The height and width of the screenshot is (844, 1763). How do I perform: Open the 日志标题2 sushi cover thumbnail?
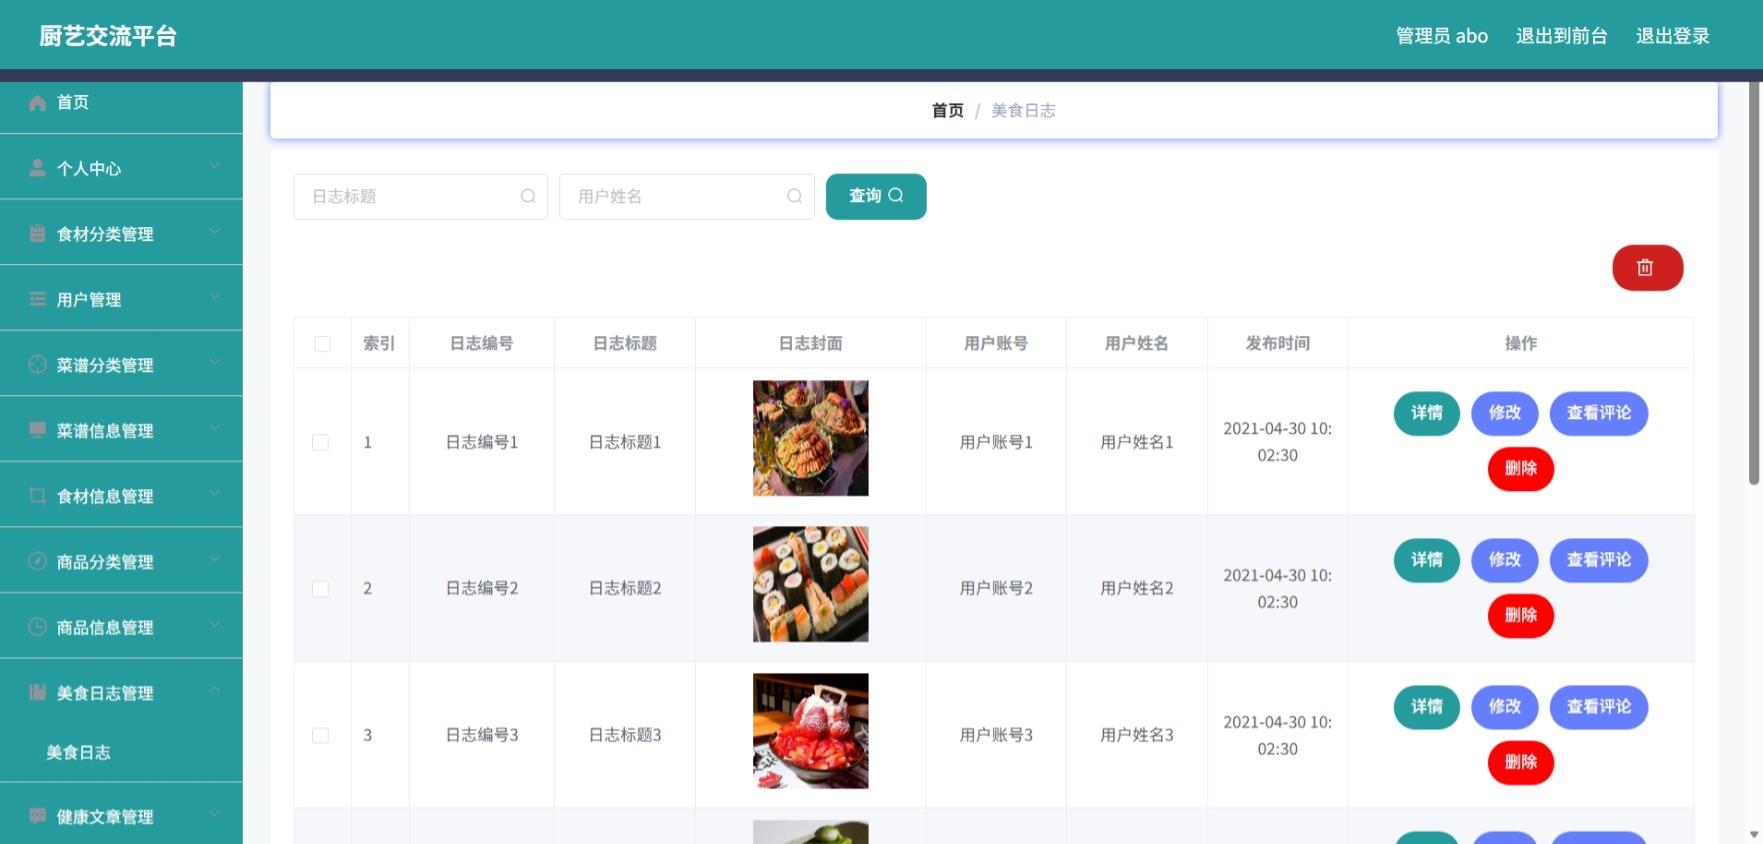click(x=810, y=584)
